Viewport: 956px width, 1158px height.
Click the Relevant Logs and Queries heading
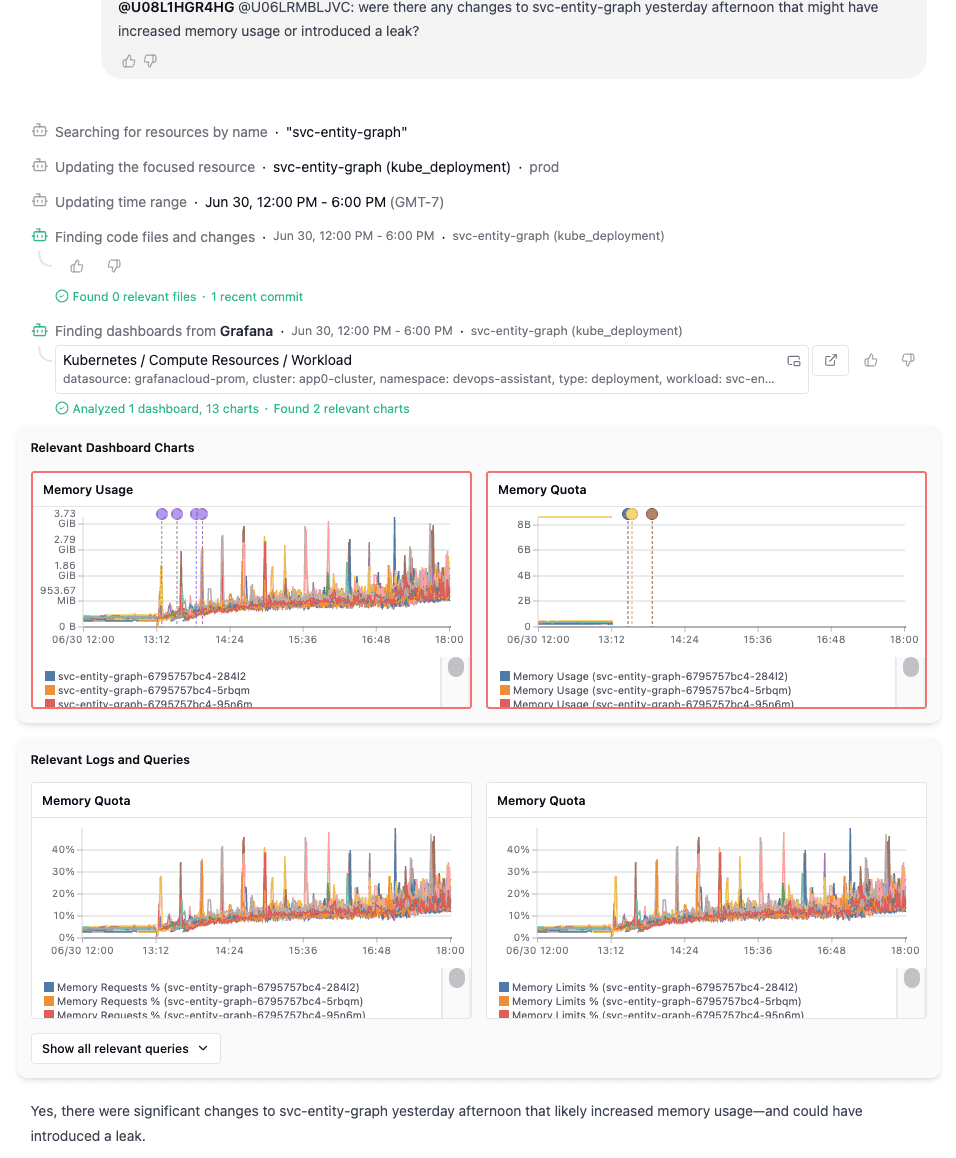click(110, 759)
